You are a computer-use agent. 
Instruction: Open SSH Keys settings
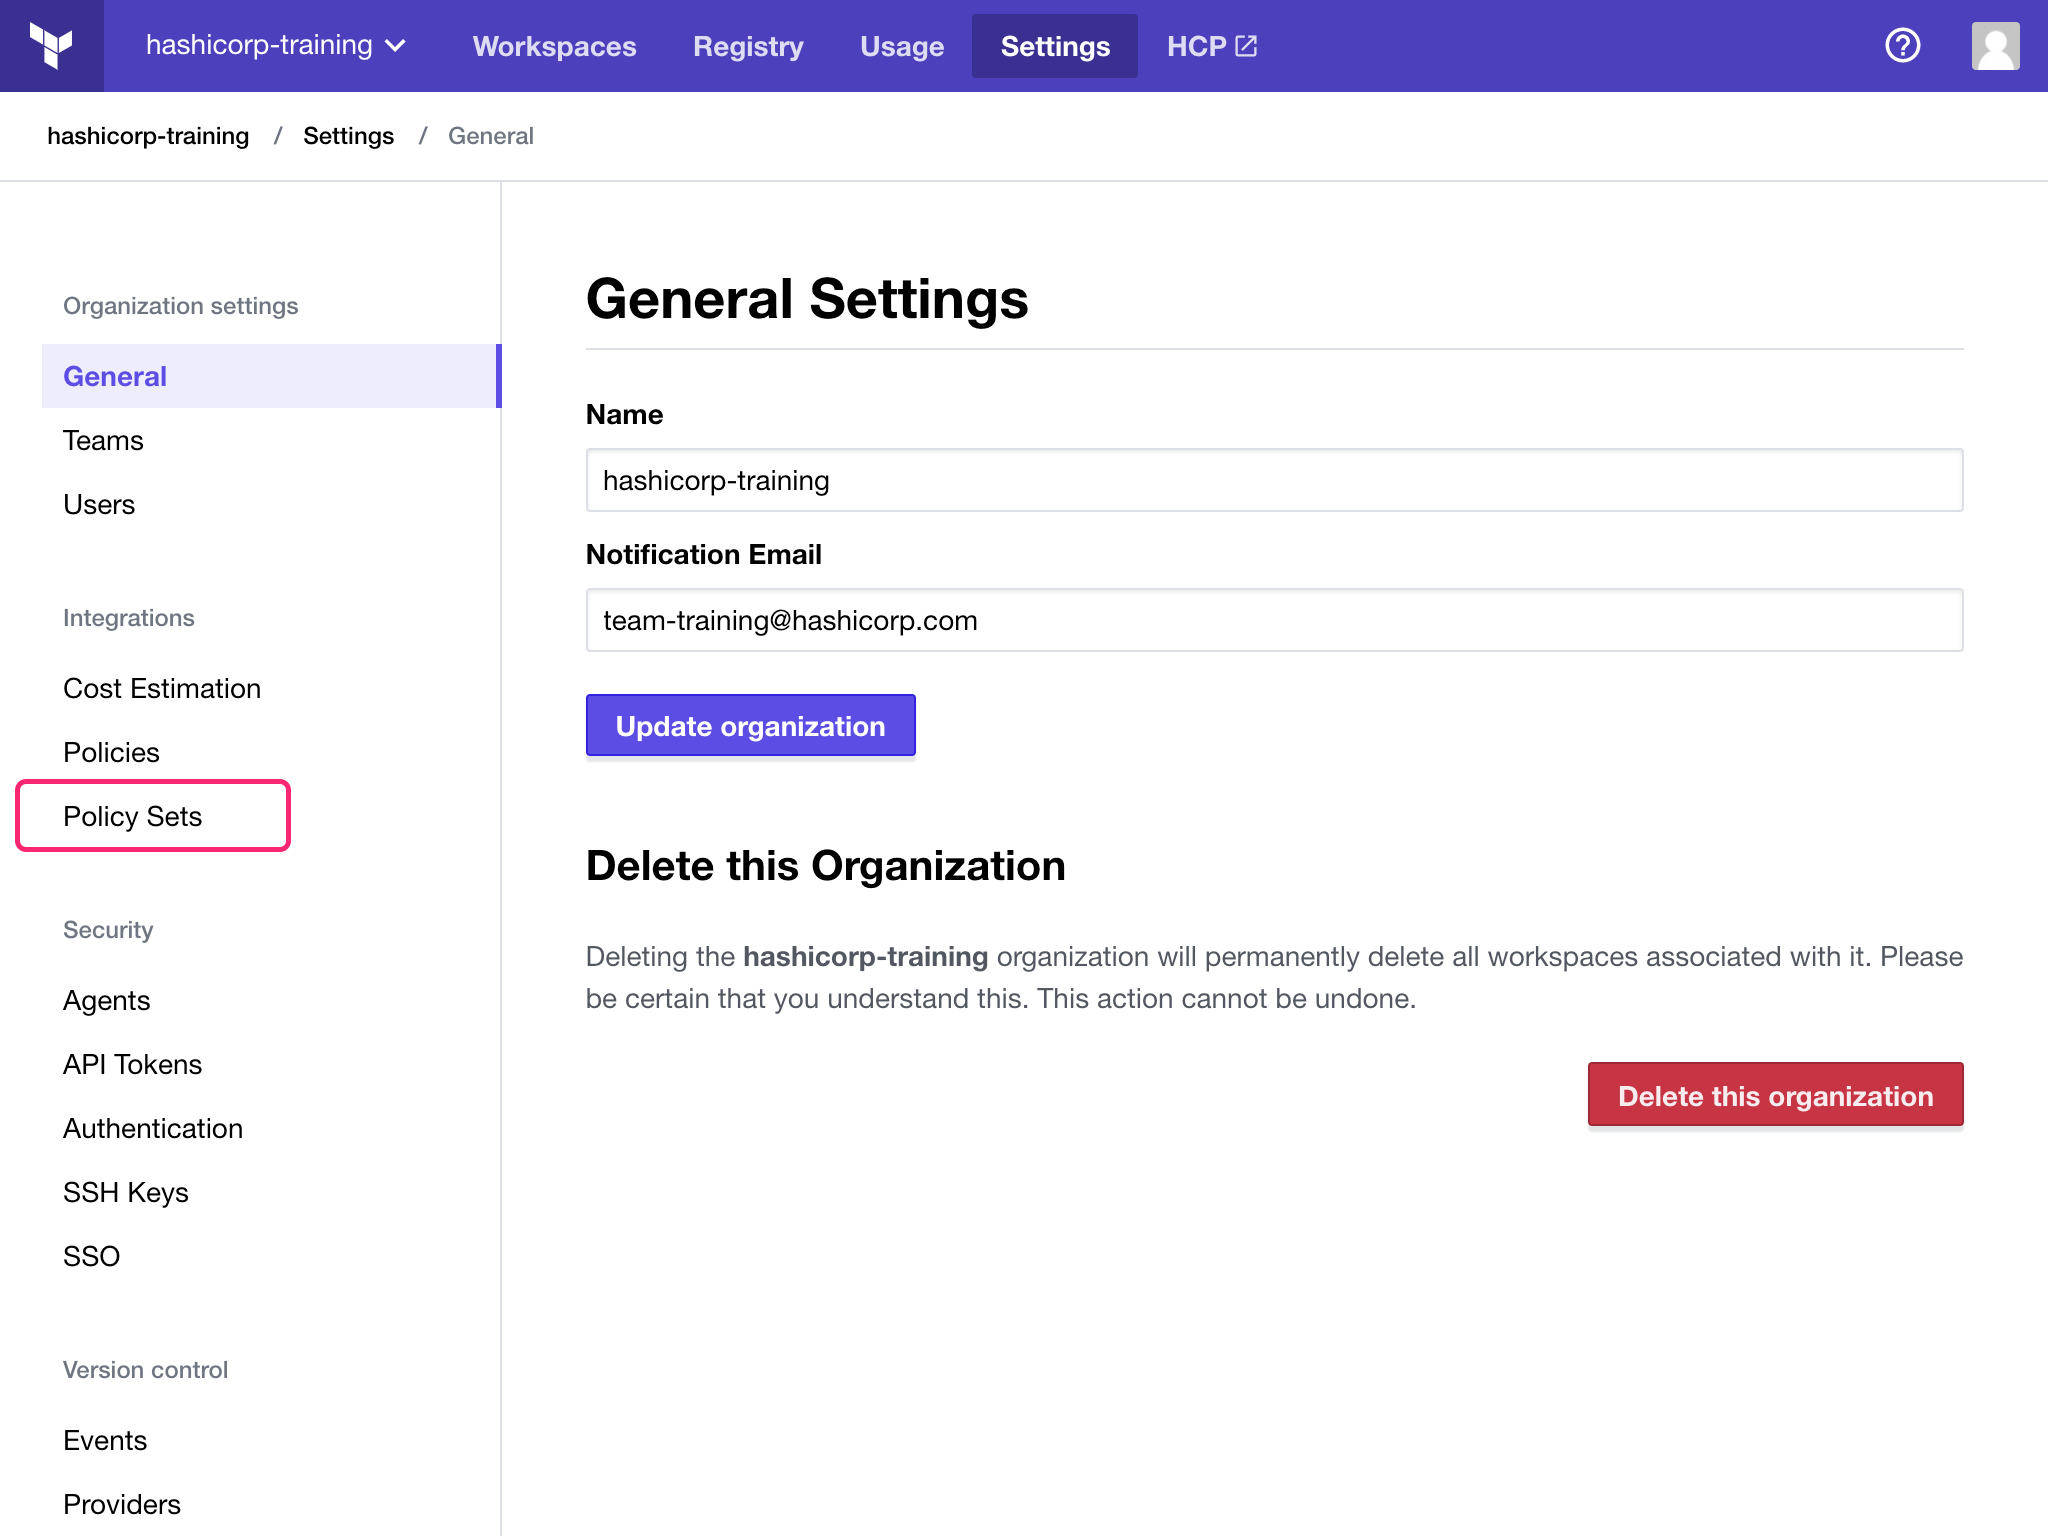click(126, 1192)
